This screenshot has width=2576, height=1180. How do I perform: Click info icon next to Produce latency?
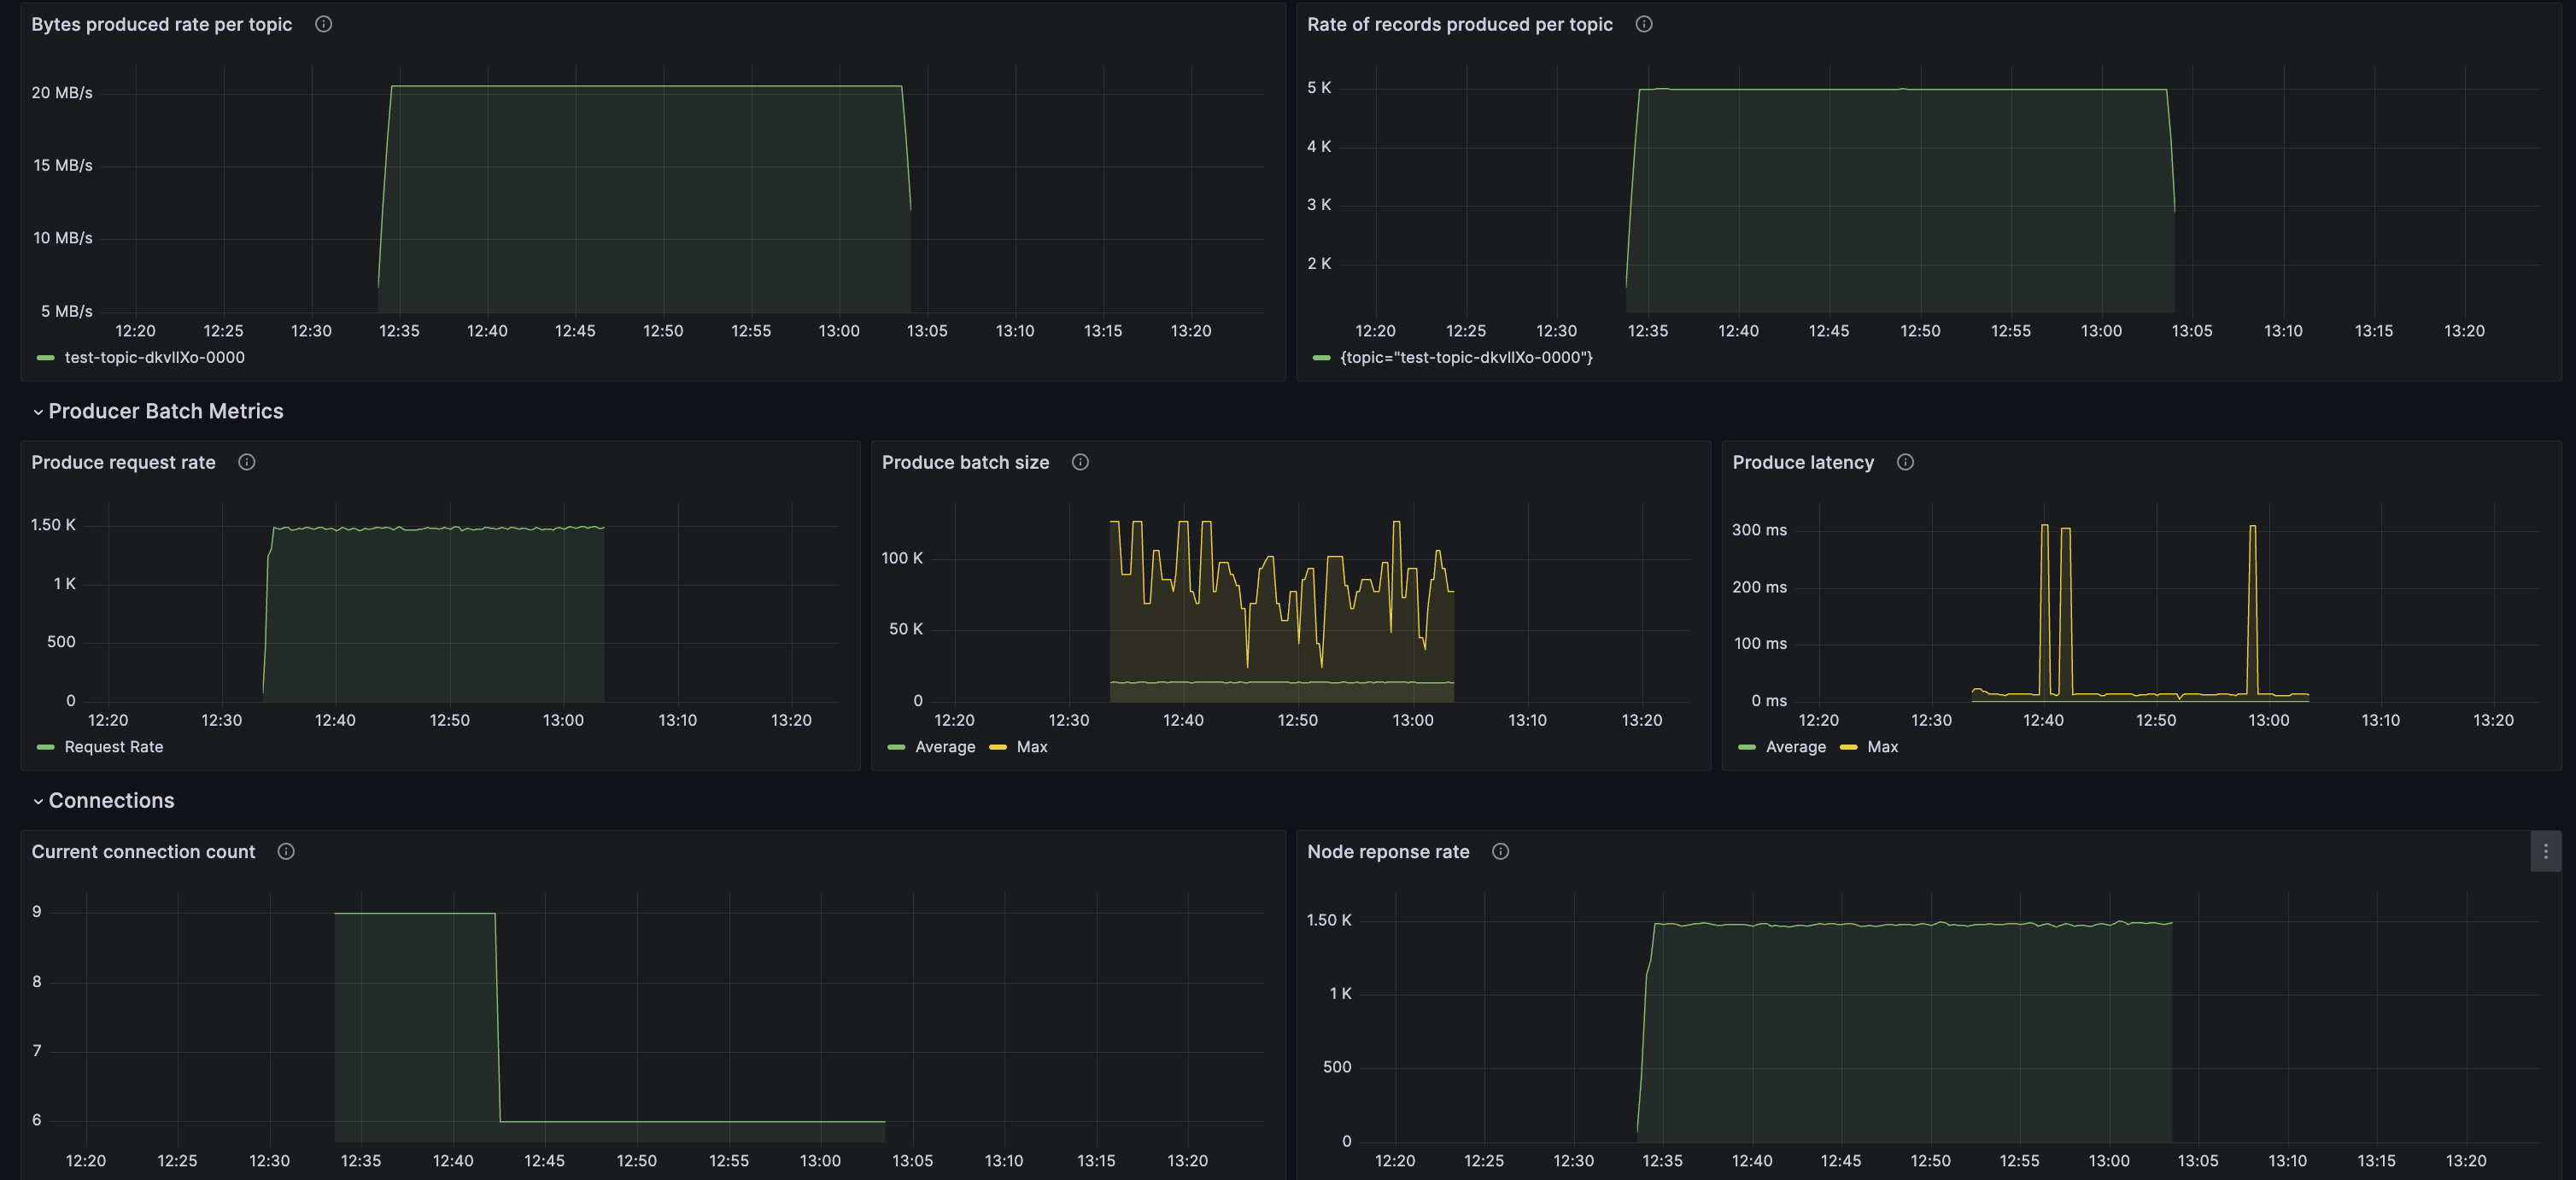(1905, 462)
